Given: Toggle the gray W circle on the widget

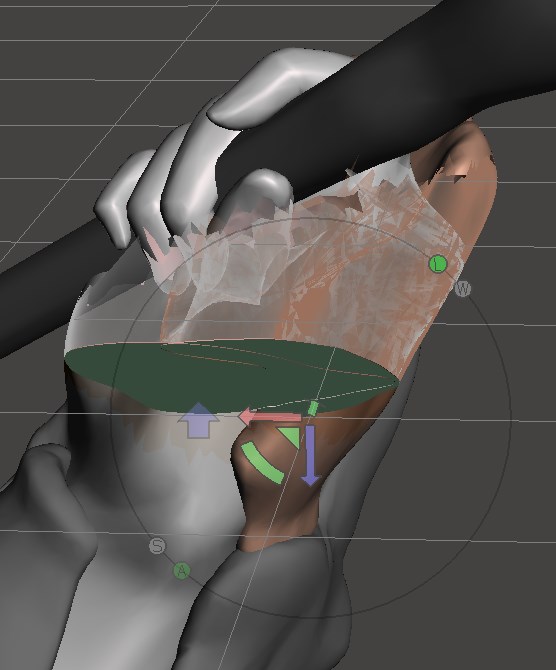Looking at the screenshot, I should tap(462, 289).
